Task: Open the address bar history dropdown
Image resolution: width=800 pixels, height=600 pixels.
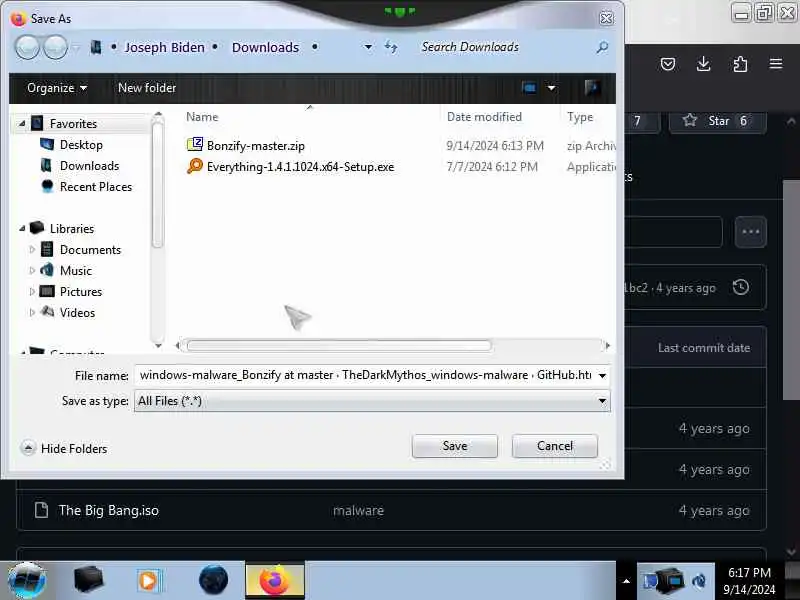Action: (x=368, y=47)
